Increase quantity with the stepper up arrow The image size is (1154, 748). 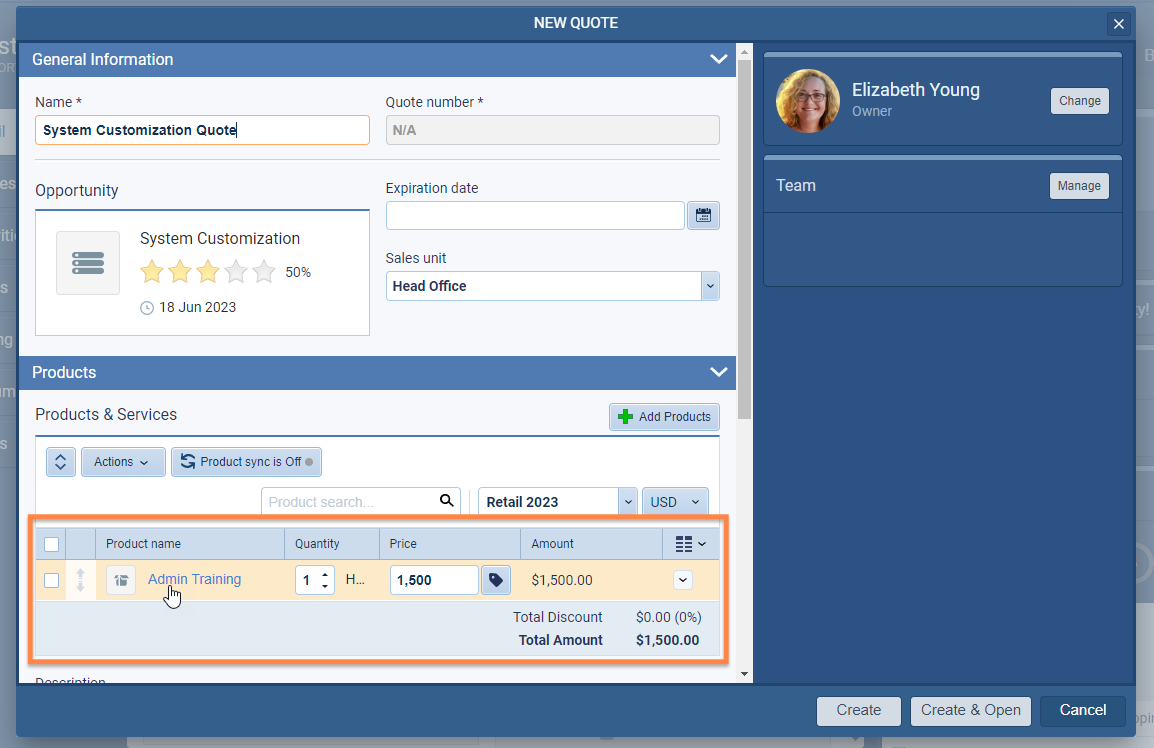click(x=325, y=573)
